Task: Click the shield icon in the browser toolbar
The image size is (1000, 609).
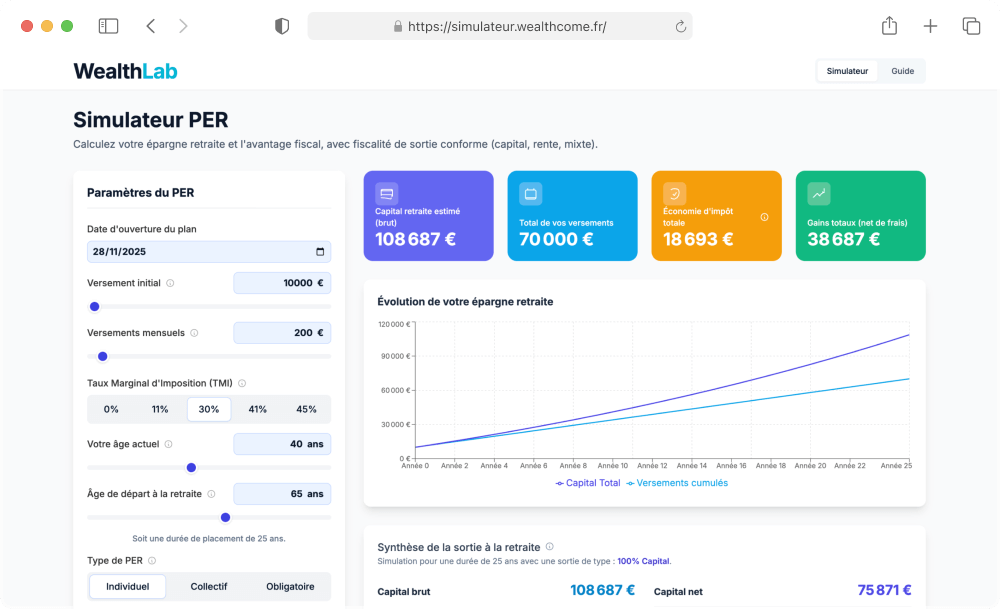Action: [x=281, y=25]
